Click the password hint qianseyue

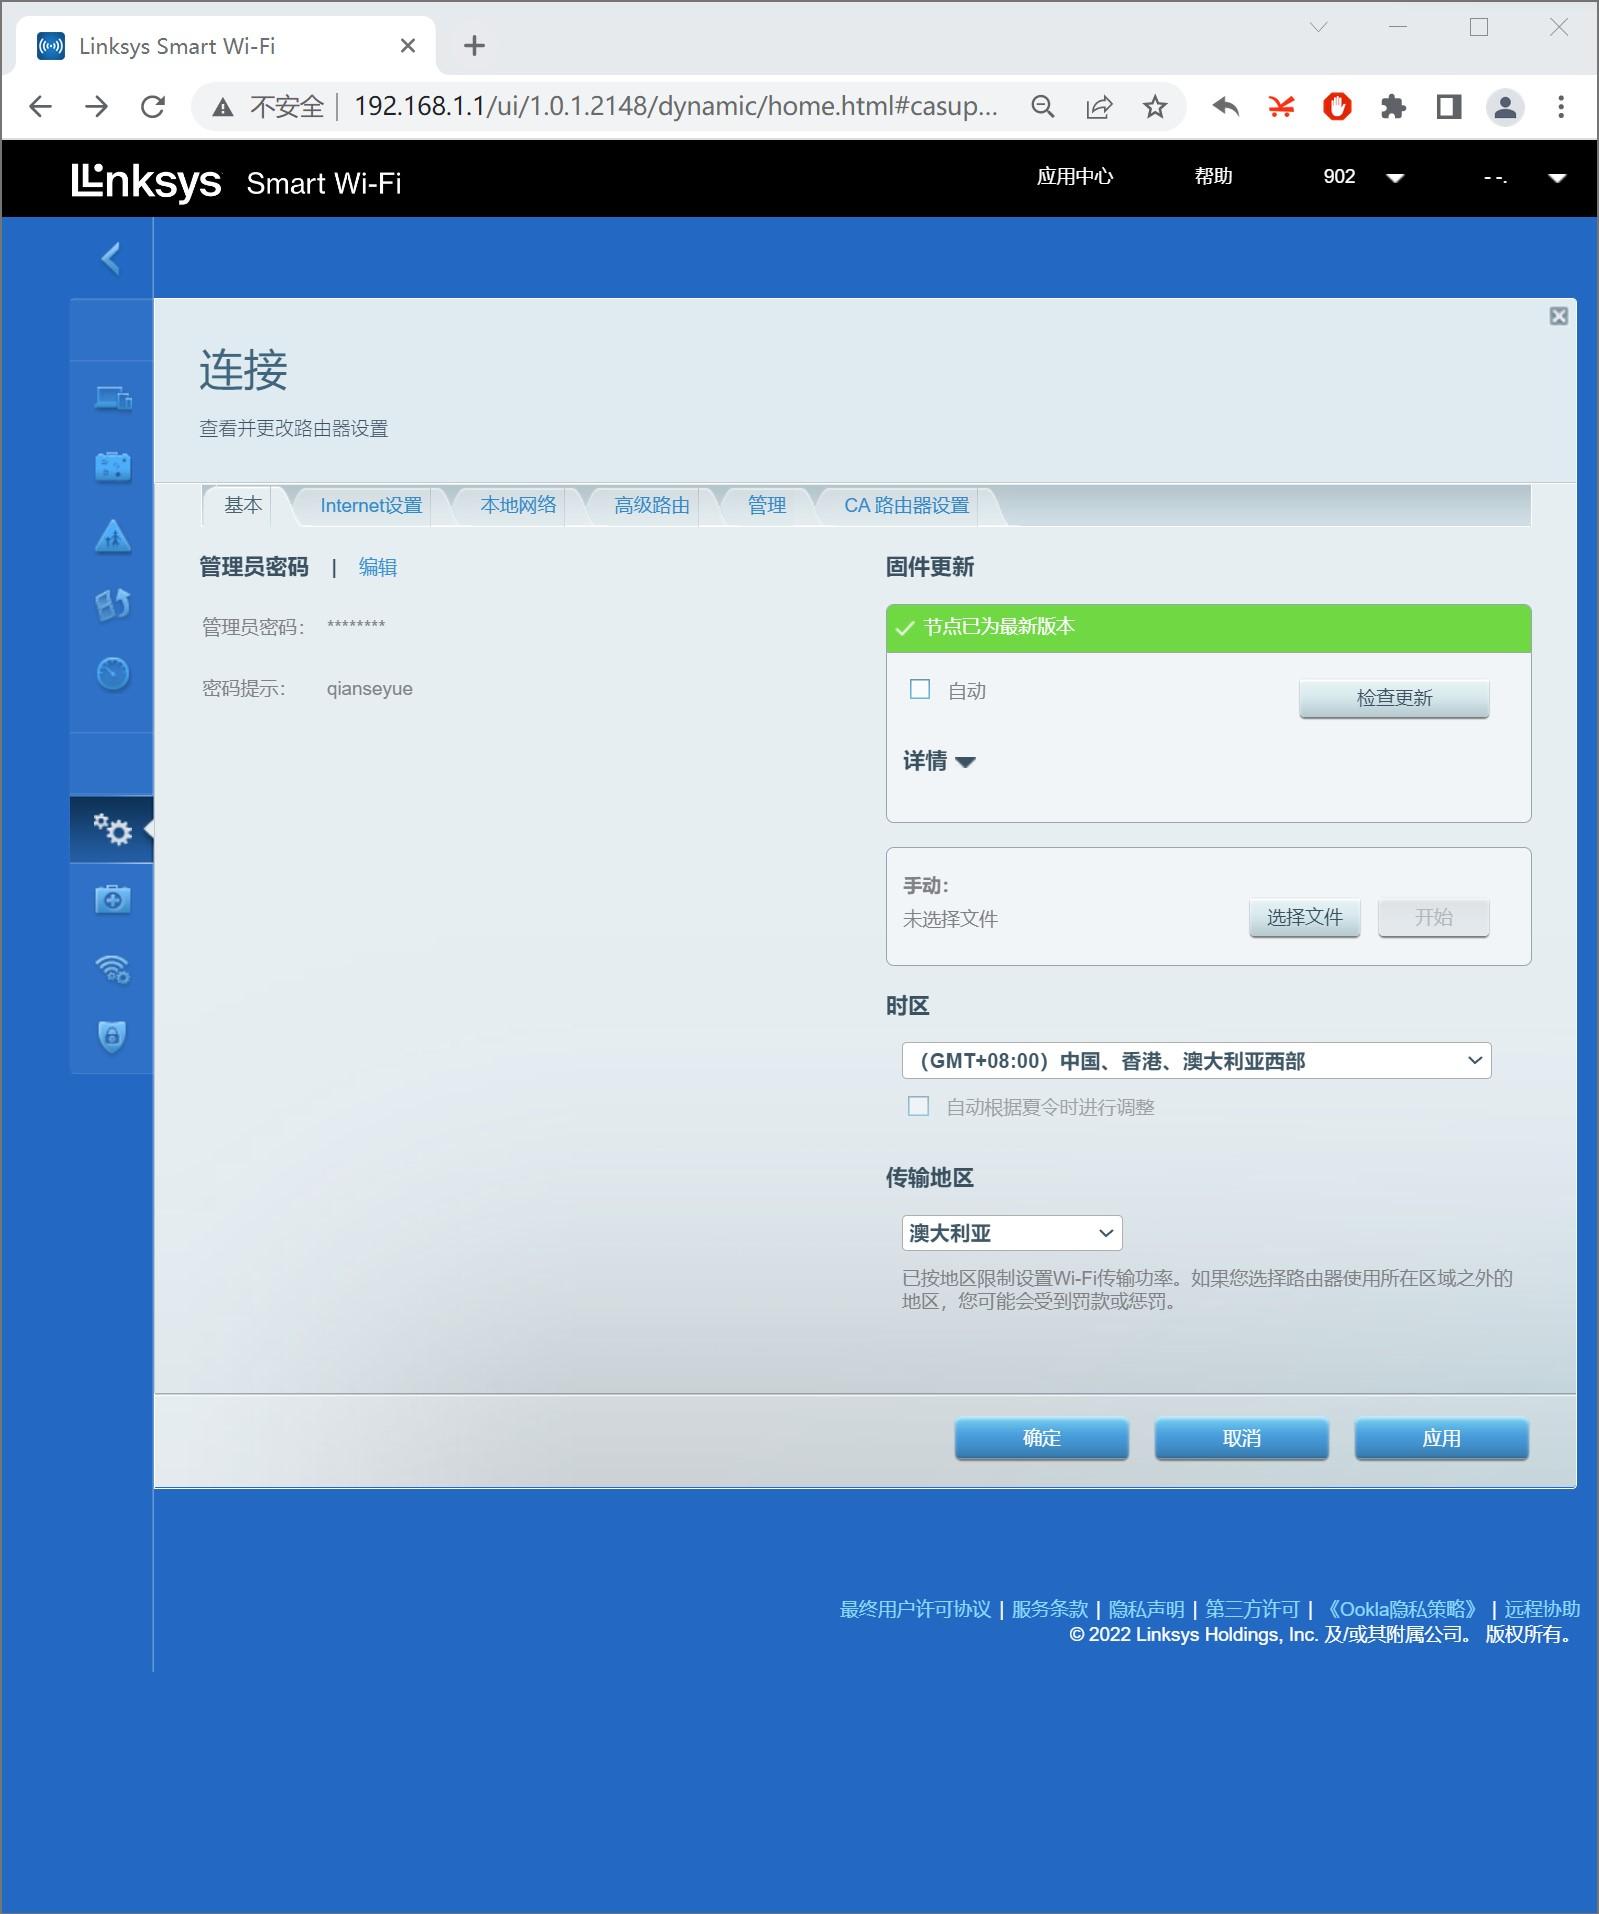[369, 689]
